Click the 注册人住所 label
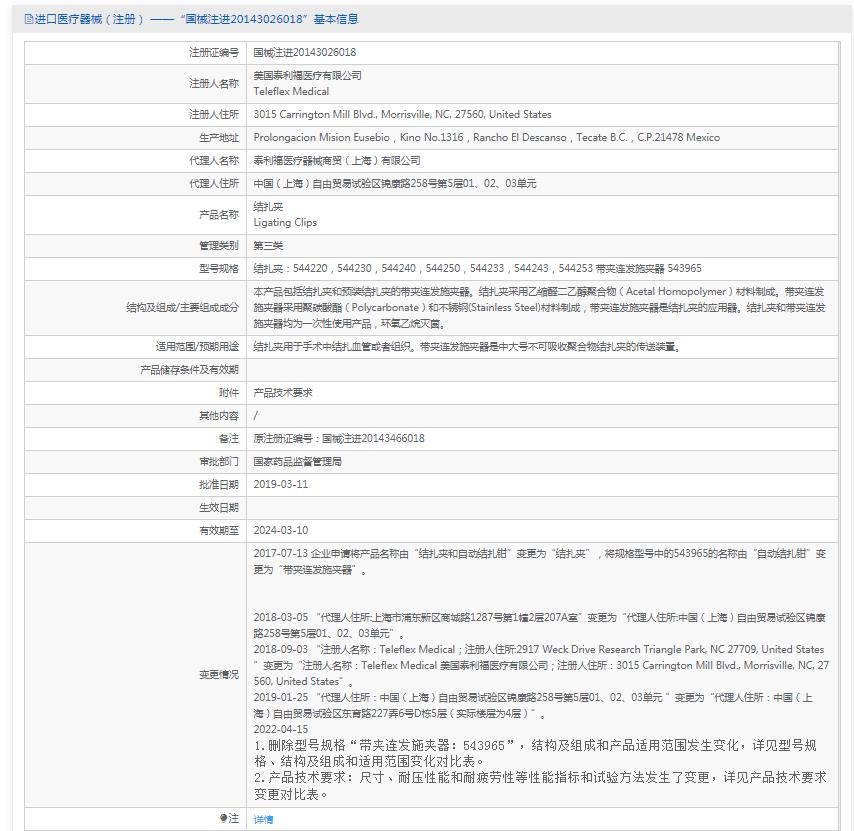Viewport: 854px width, 831px height. pos(214,114)
